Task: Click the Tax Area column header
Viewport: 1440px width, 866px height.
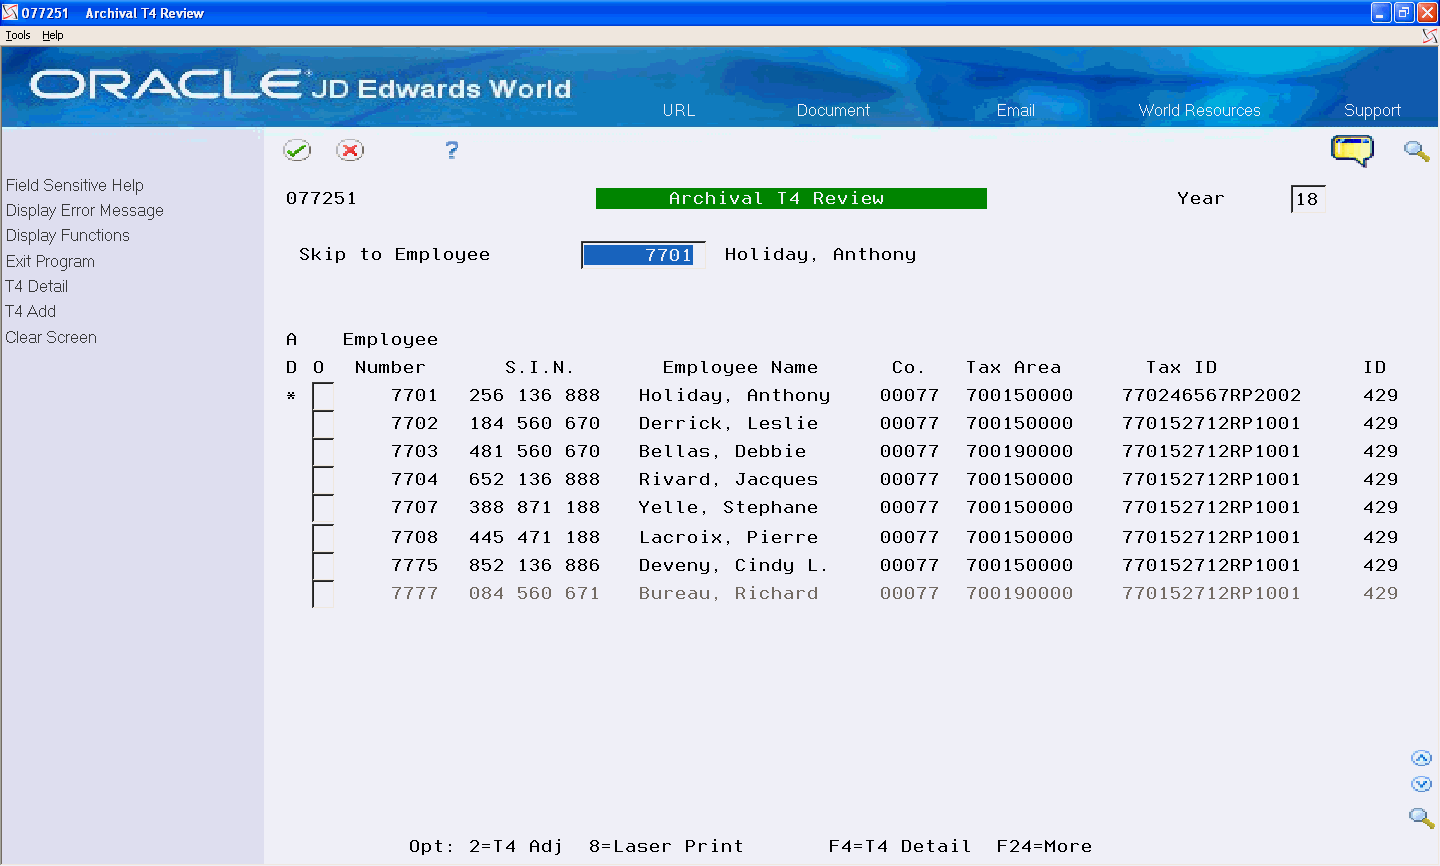Action: coord(1013,368)
